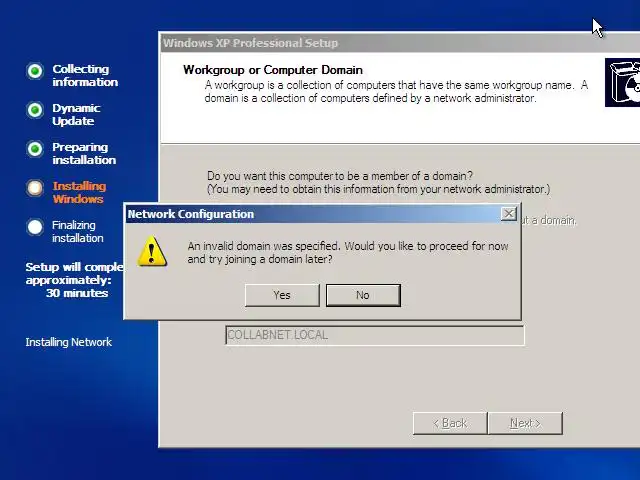Click the Setup CD box icon
This screenshot has height=480, width=640.
pyautogui.click(x=622, y=82)
